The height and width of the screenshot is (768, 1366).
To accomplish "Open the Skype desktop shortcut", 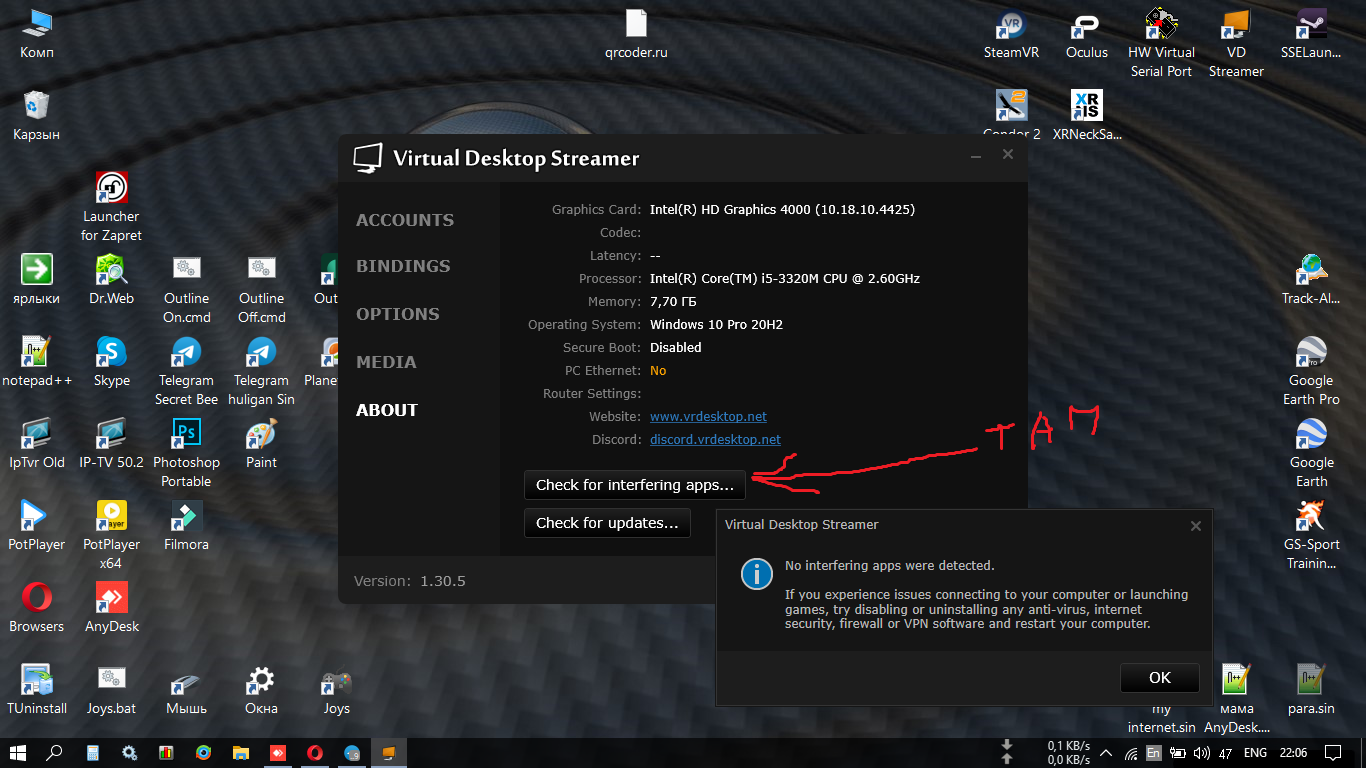I will (x=112, y=354).
